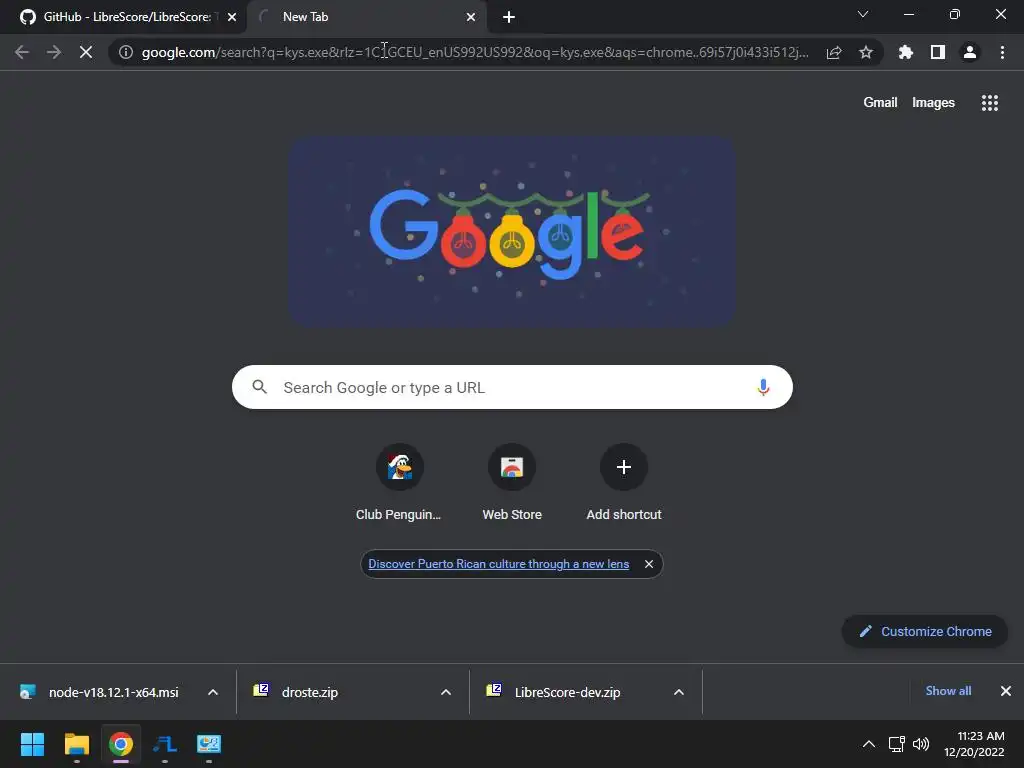
Task: Expand options for droste.zip
Action: click(x=446, y=692)
